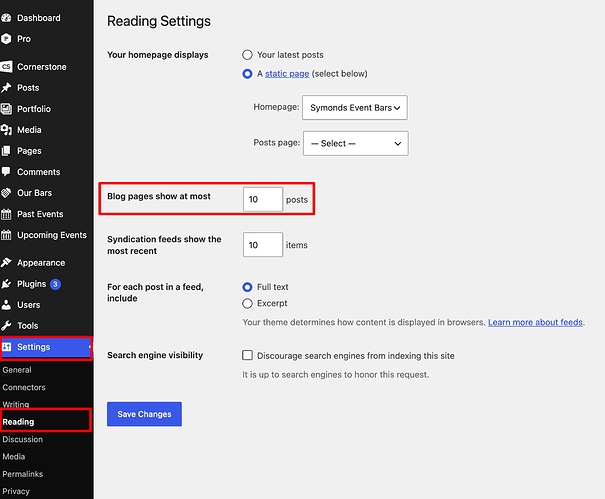The image size is (605, 499).
Task: Click the Past Events calendar icon
Action: [x=6, y=214]
